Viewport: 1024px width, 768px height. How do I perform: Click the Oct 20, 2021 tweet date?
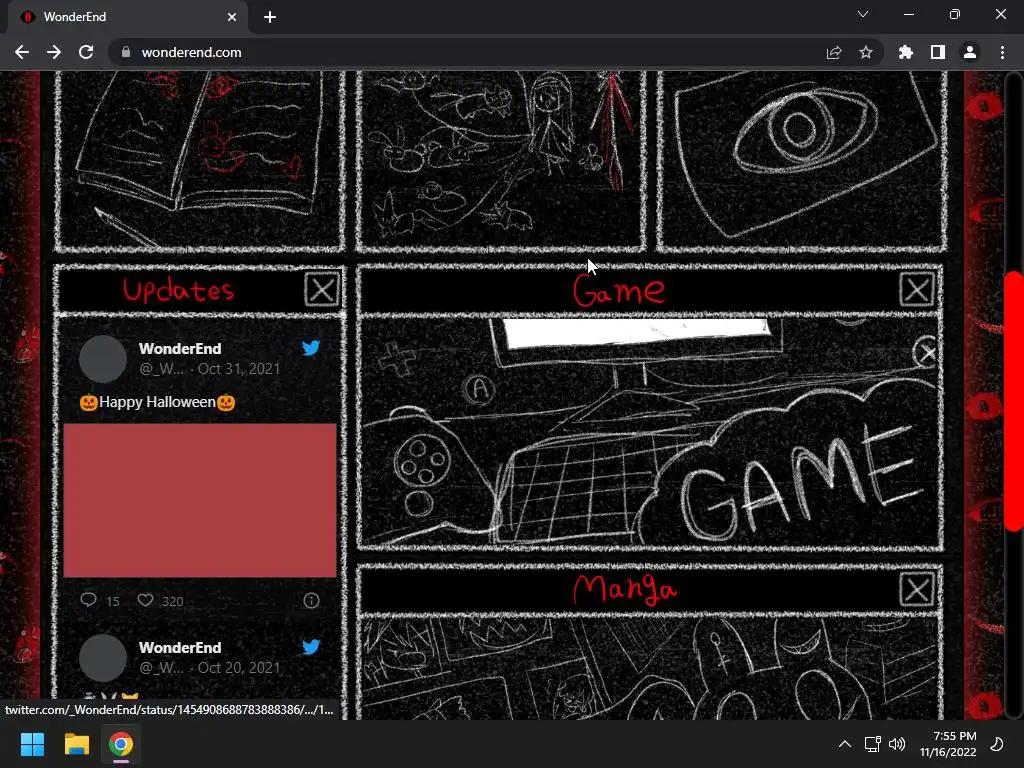(238, 668)
